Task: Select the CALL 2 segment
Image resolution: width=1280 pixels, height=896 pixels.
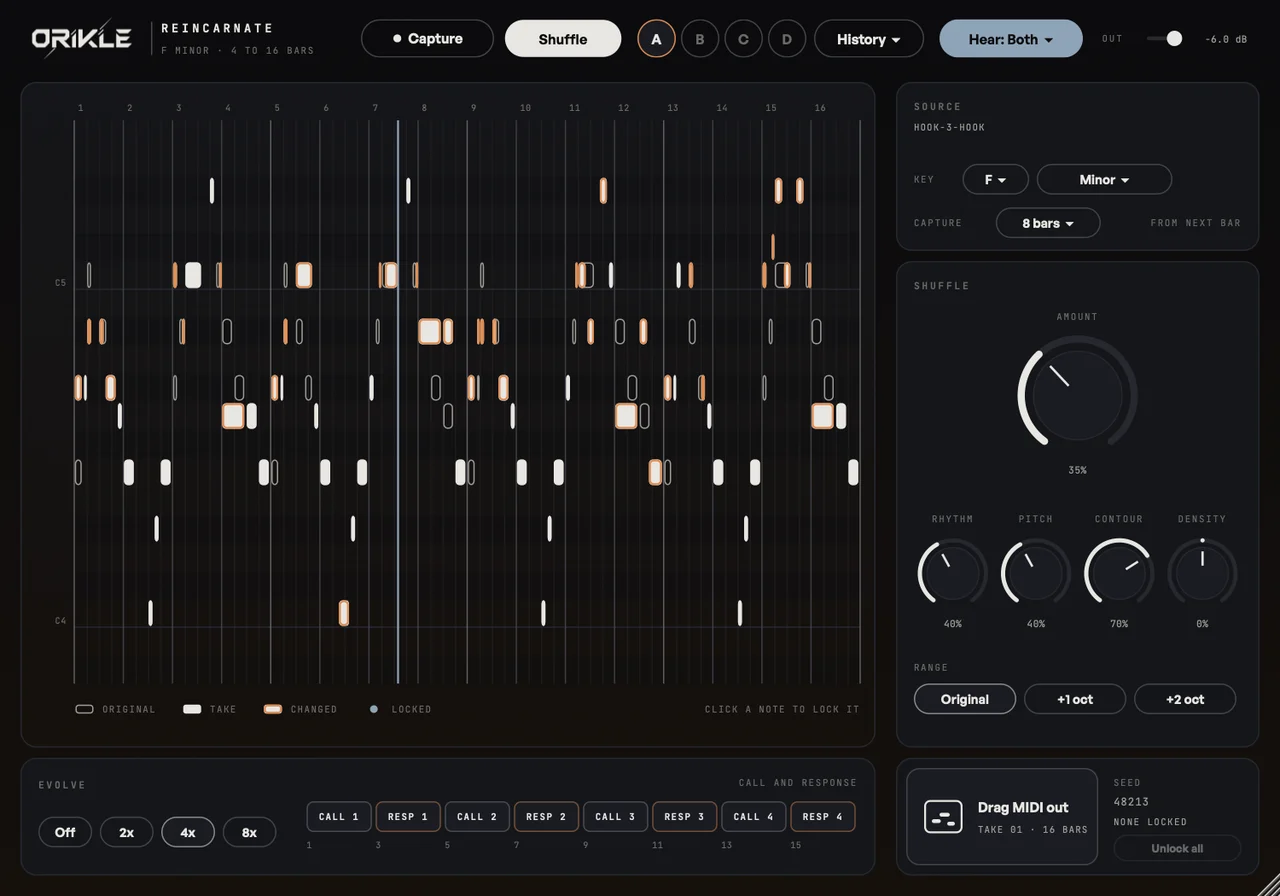Action: coord(477,817)
